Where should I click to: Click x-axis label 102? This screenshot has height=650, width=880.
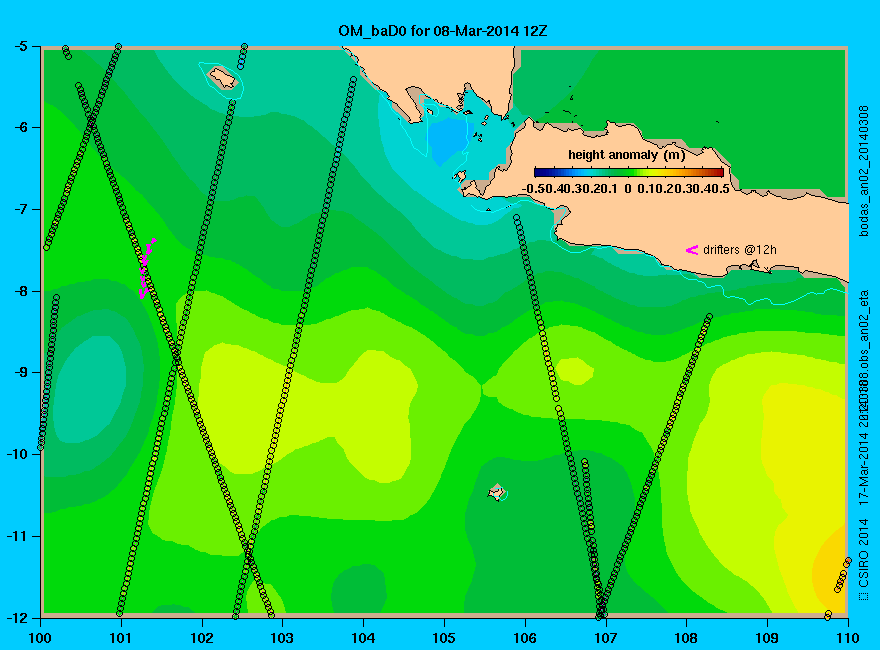[x=201, y=638]
